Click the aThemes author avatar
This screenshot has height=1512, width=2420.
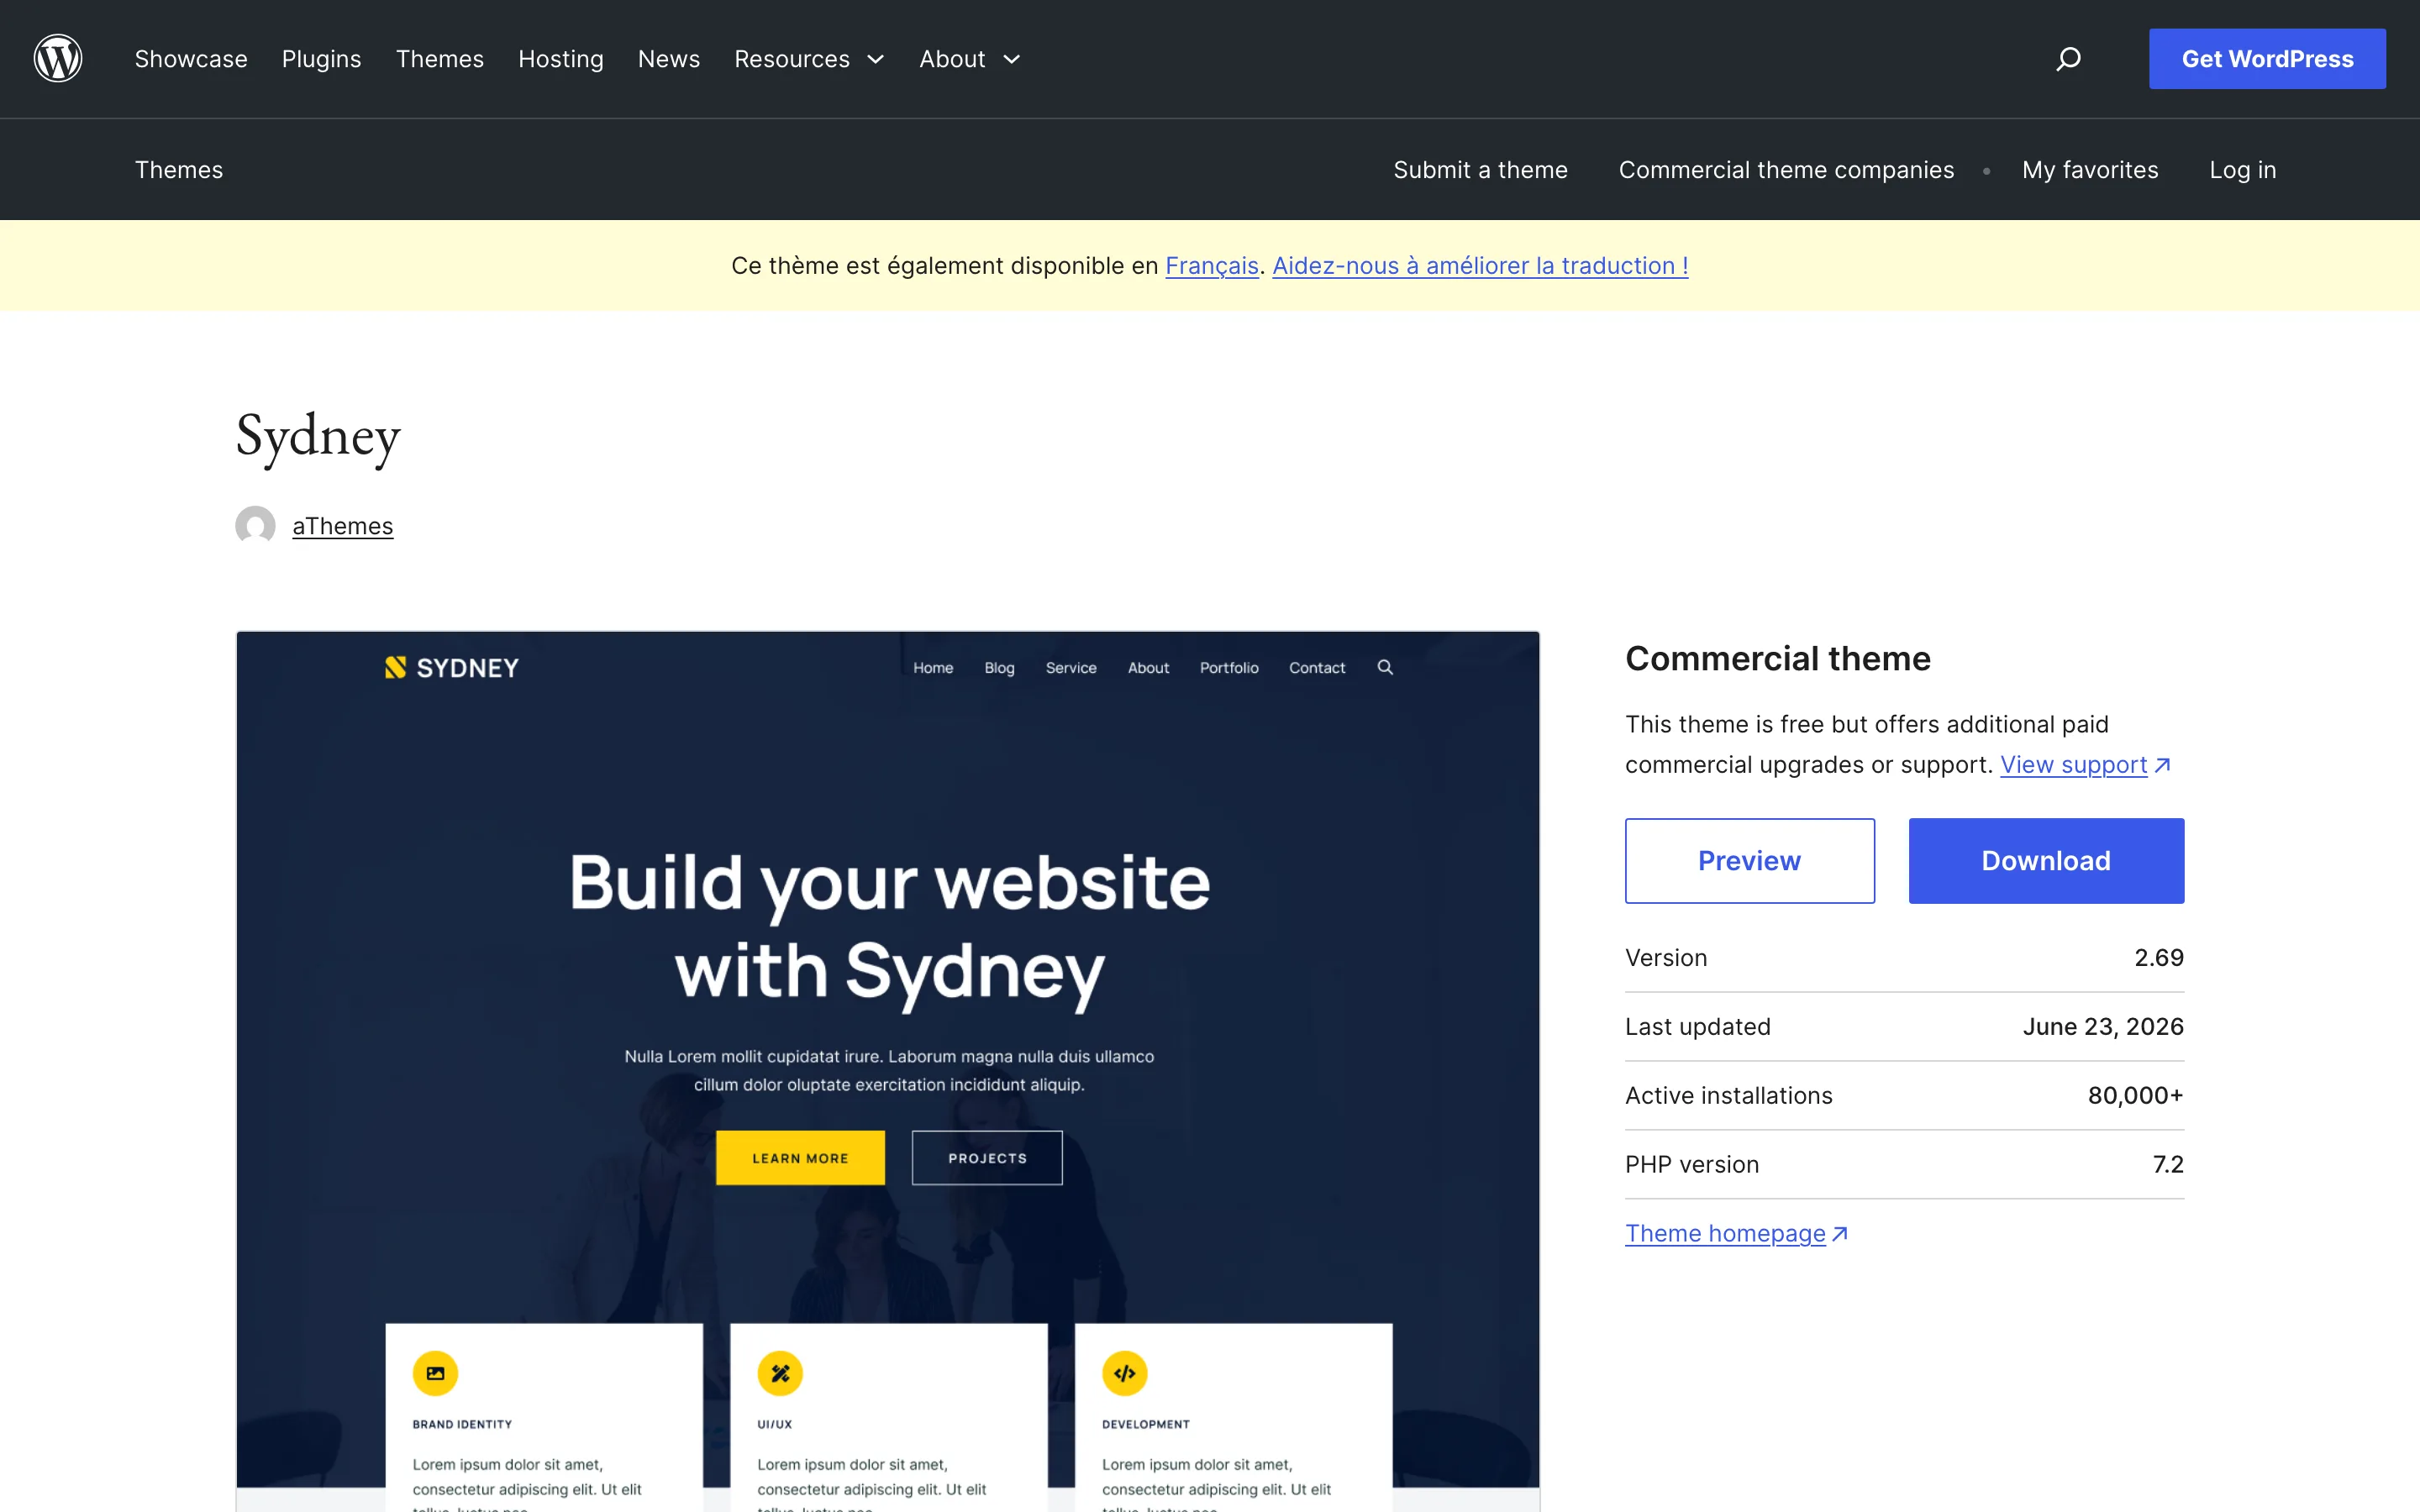[x=255, y=525]
